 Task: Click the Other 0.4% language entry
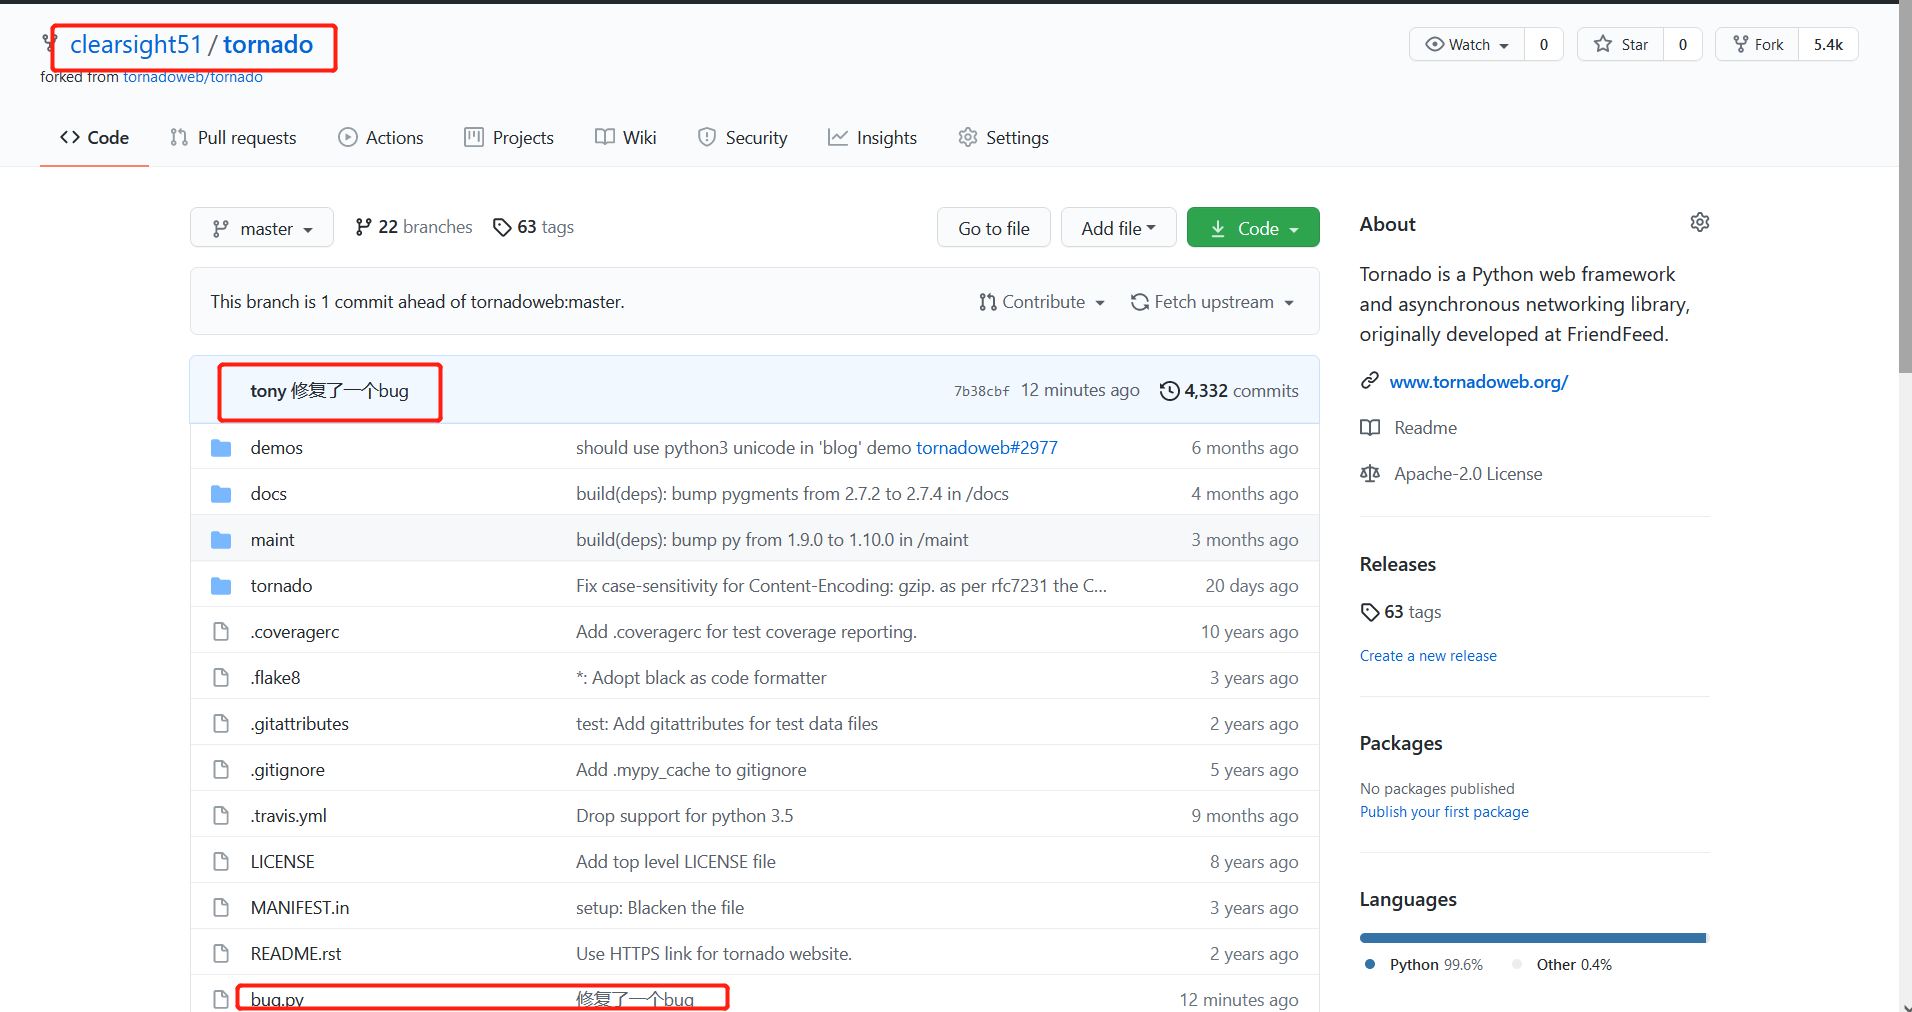1562,965
